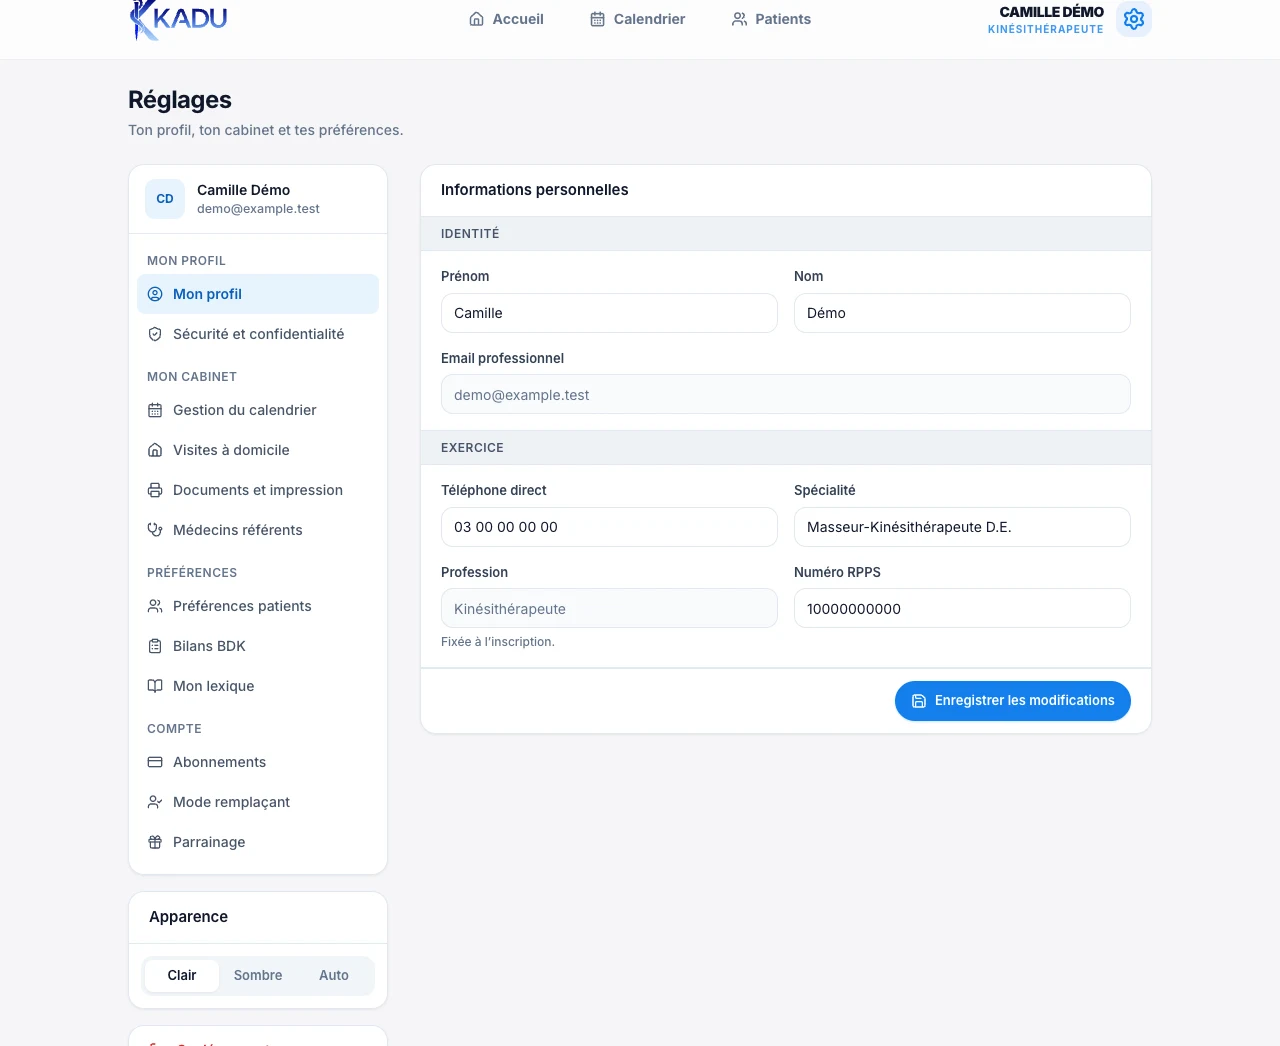1280x1046 pixels.
Task: Navigate to Patients in the top bar
Action: [771, 19]
